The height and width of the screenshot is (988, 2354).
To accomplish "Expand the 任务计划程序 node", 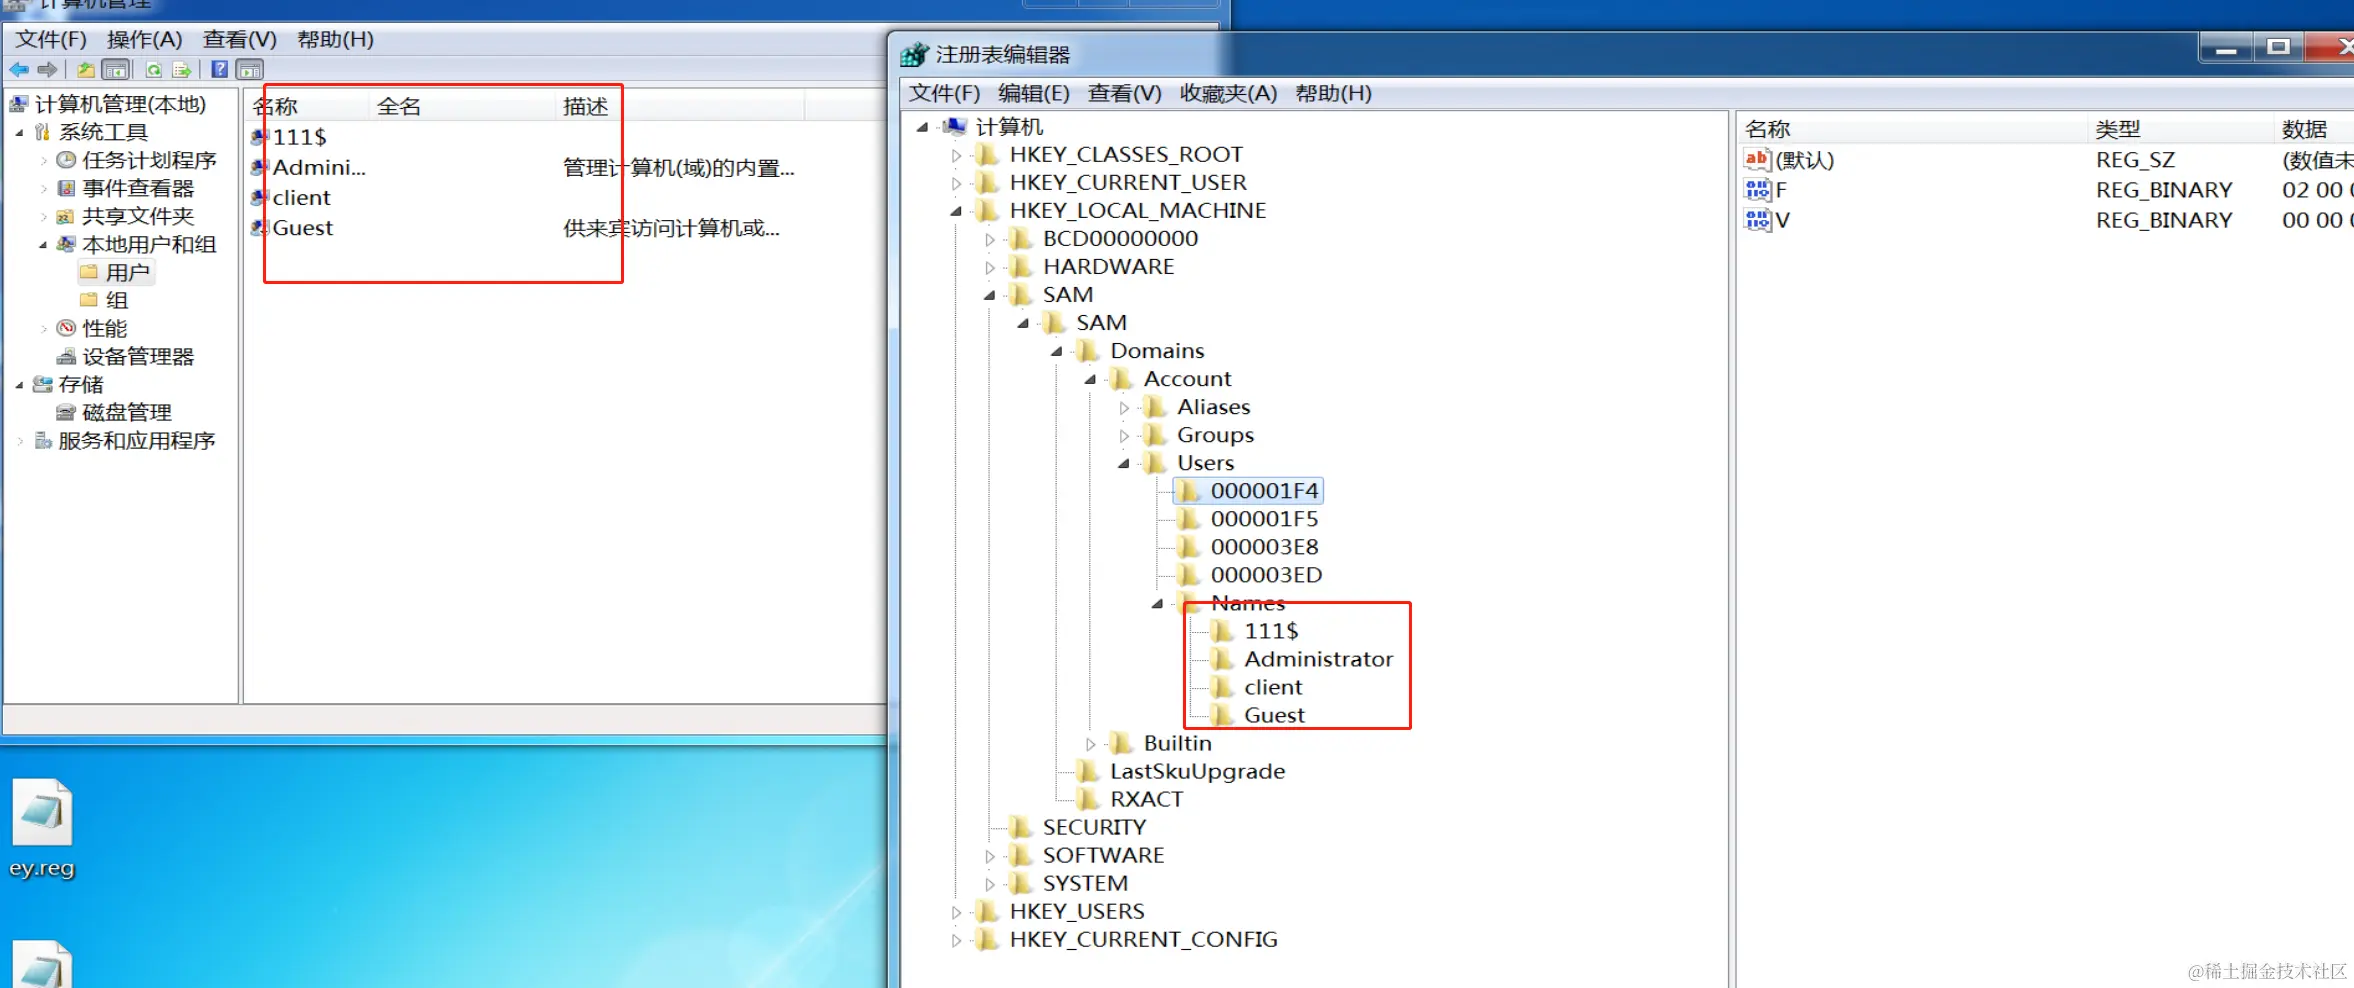I will pos(43,160).
